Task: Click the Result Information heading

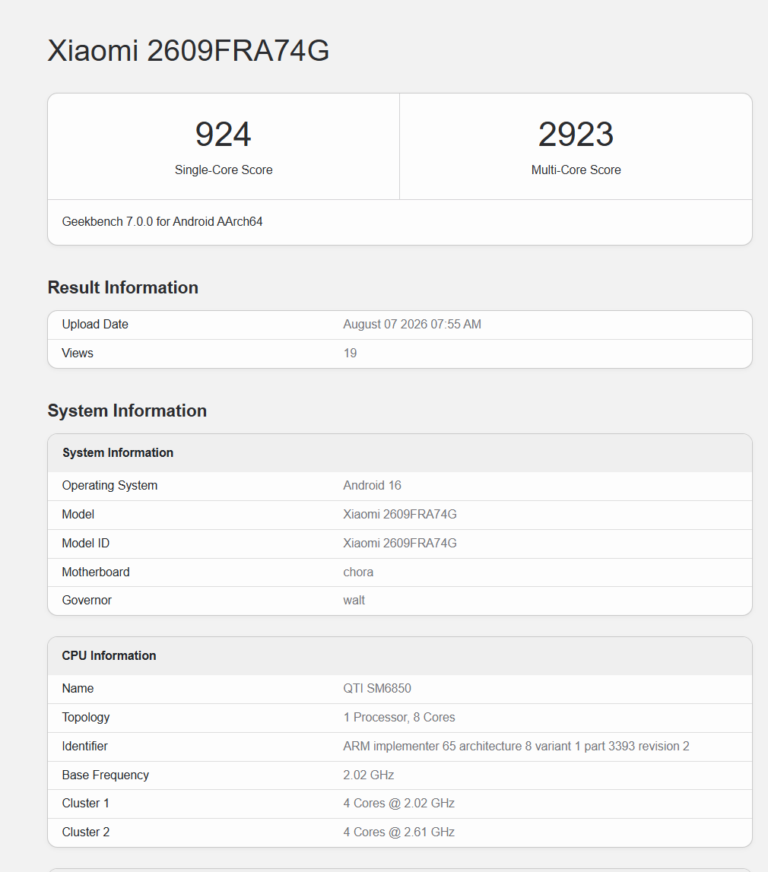Action: [123, 288]
